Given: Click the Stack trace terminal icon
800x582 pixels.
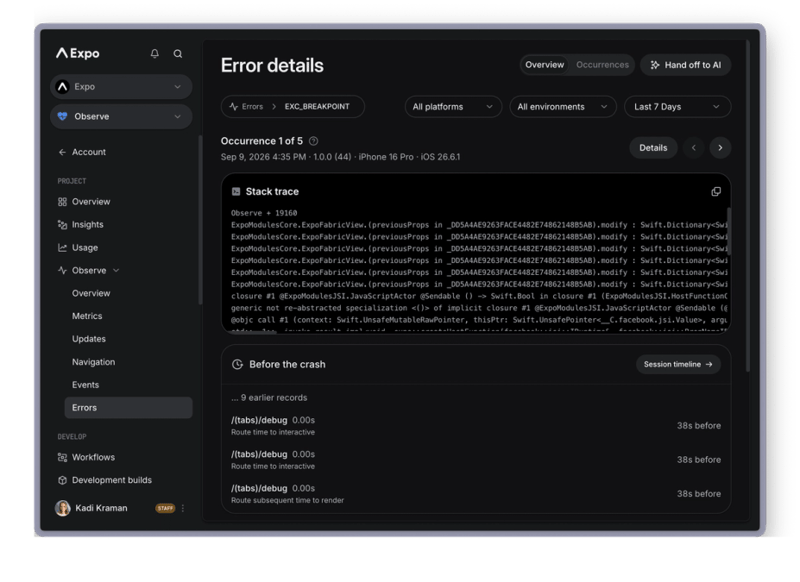Looking at the screenshot, I should [236, 192].
